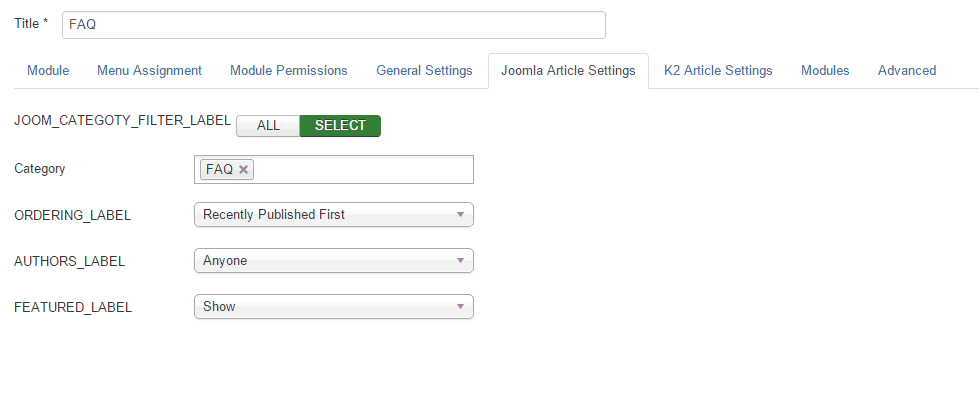
Task: Switch to K2 Article Settings tab
Action: pyautogui.click(x=718, y=71)
